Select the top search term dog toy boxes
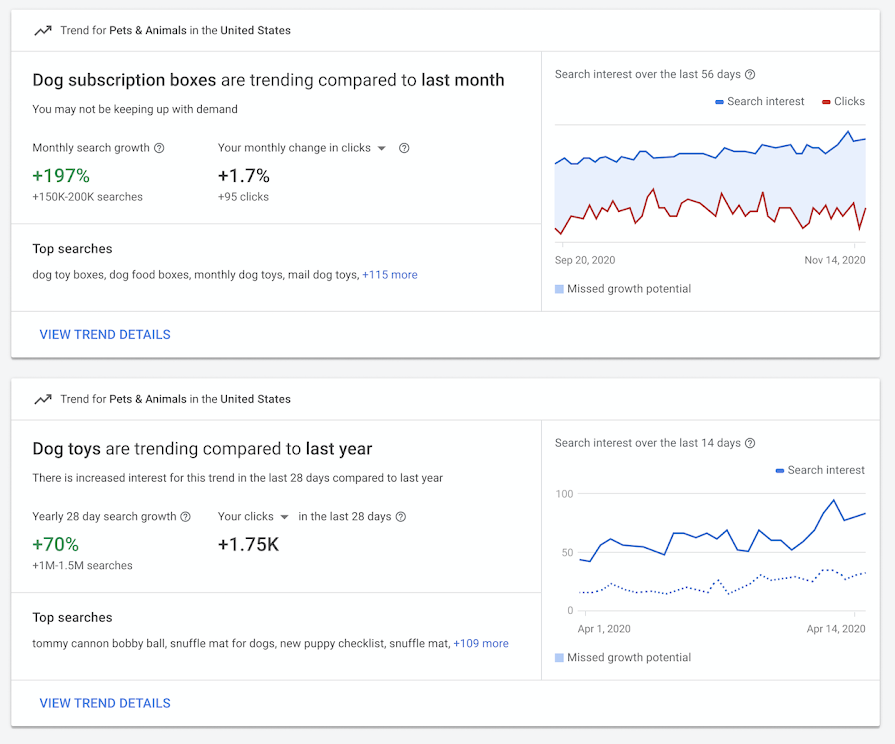Image resolution: width=895 pixels, height=744 pixels. coord(67,274)
